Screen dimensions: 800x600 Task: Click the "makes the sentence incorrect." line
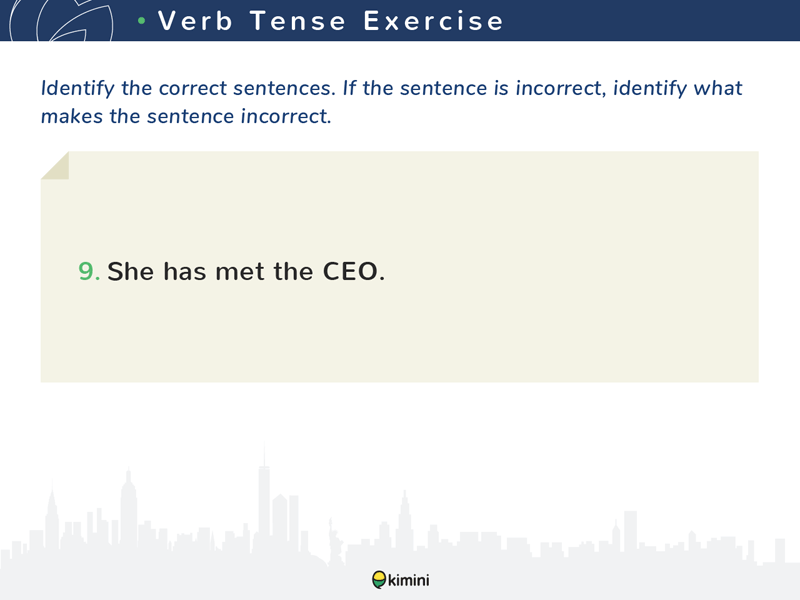coord(186,116)
